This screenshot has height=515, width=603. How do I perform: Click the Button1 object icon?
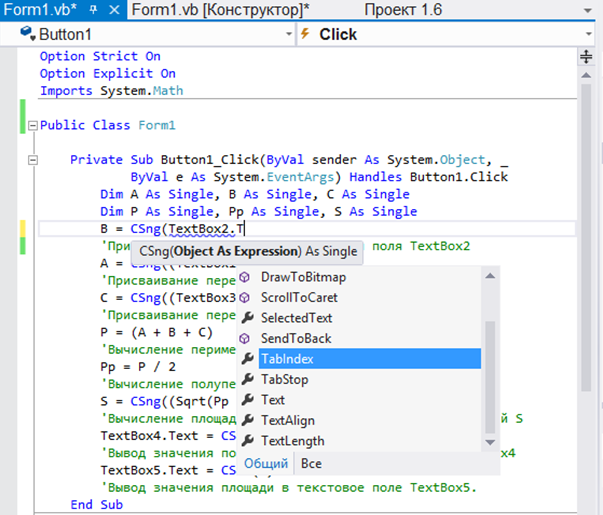(x=27, y=33)
